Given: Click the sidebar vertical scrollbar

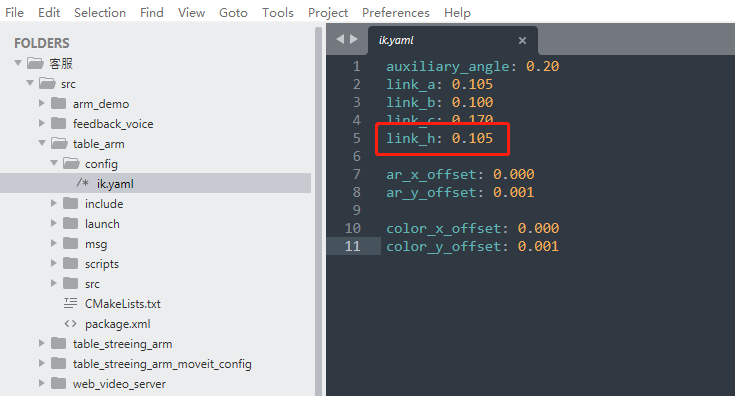Looking at the screenshot, I should (319, 211).
